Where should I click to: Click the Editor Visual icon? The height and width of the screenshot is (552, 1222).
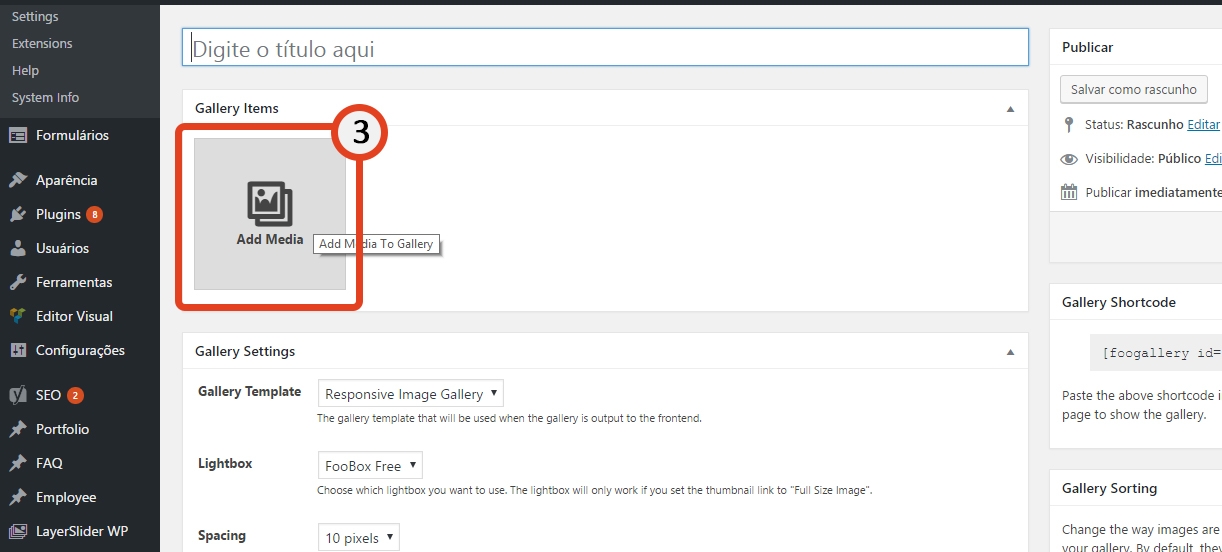click(x=18, y=316)
